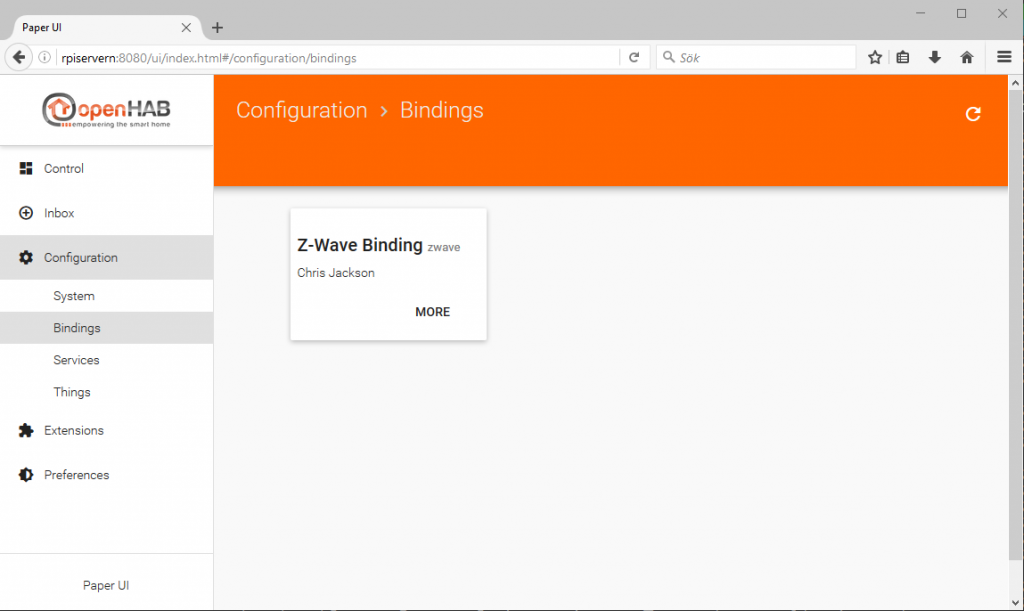Click the Sök search field
The image size is (1024, 611).
756,57
